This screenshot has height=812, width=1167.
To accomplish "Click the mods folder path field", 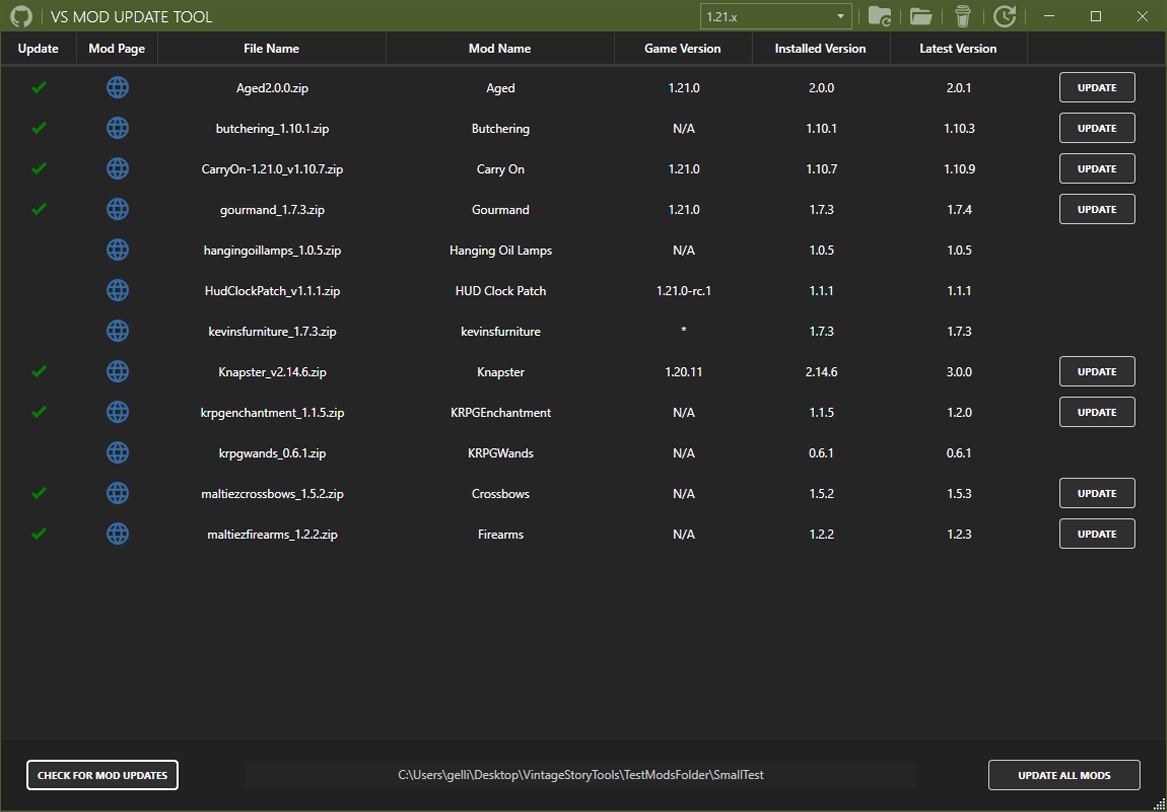I will (580, 775).
